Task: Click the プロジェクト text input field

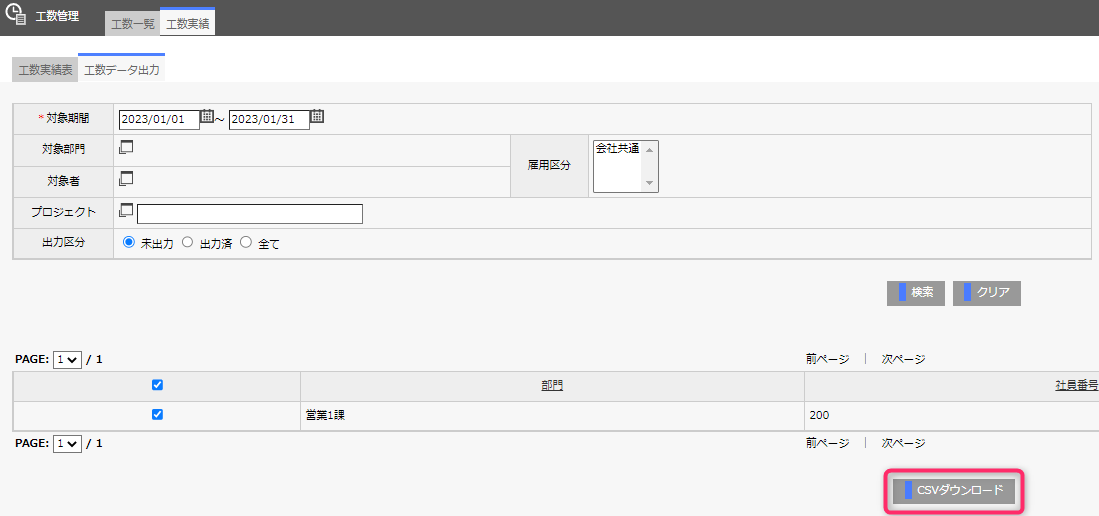Action: point(249,214)
